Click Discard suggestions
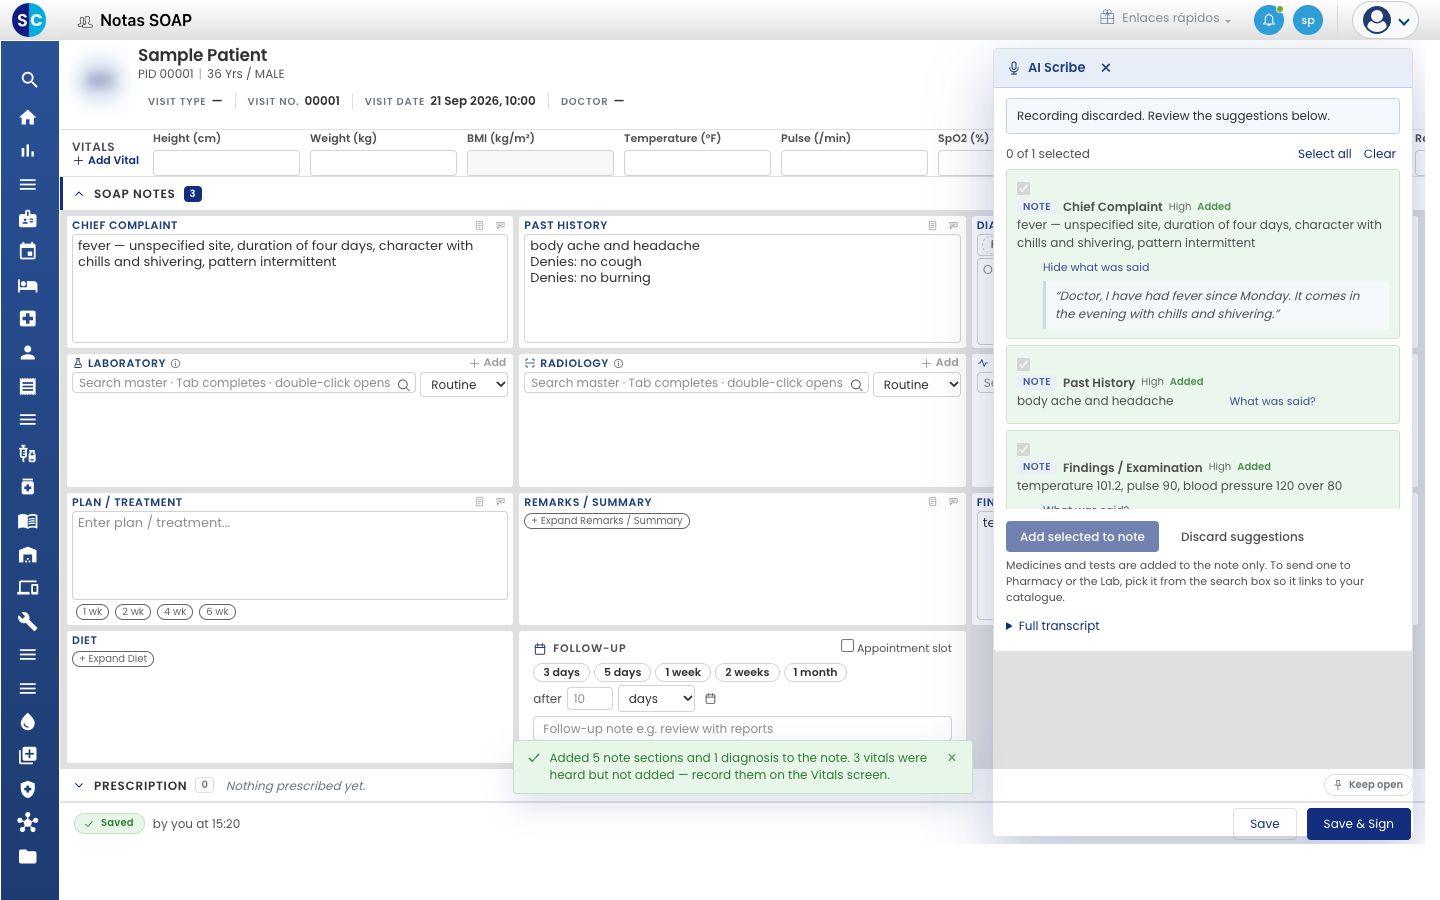The height and width of the screenshot is (900, 1440). pos(1242,537)
